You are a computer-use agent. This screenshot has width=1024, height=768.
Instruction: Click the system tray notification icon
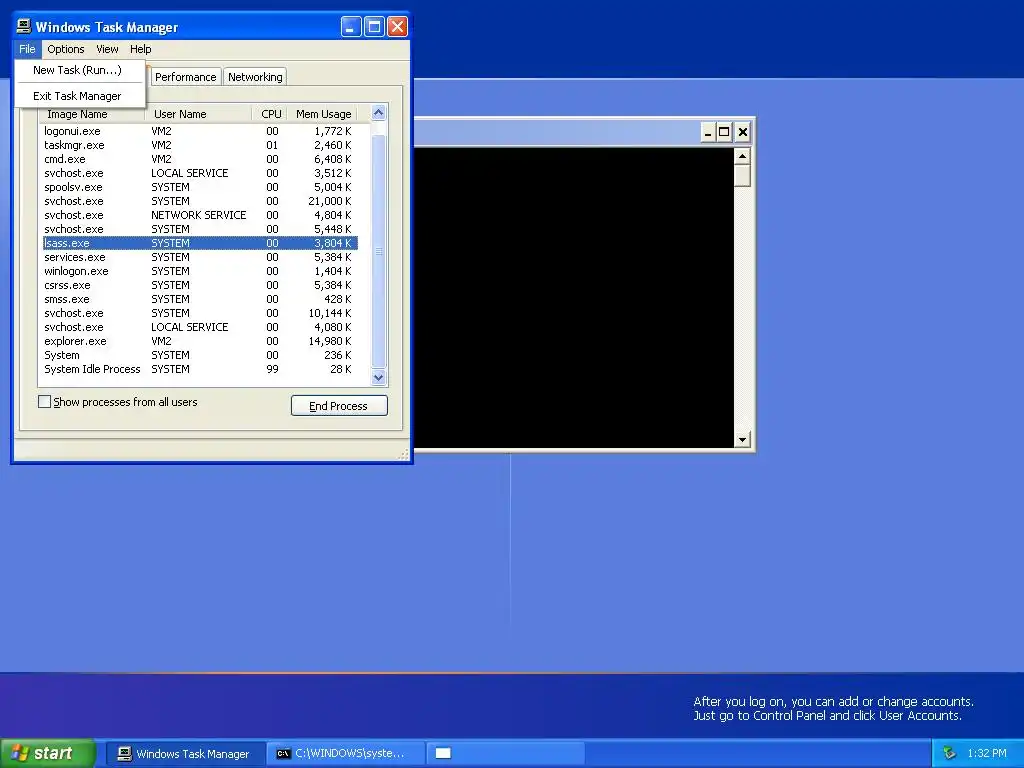tap(950, 754)
